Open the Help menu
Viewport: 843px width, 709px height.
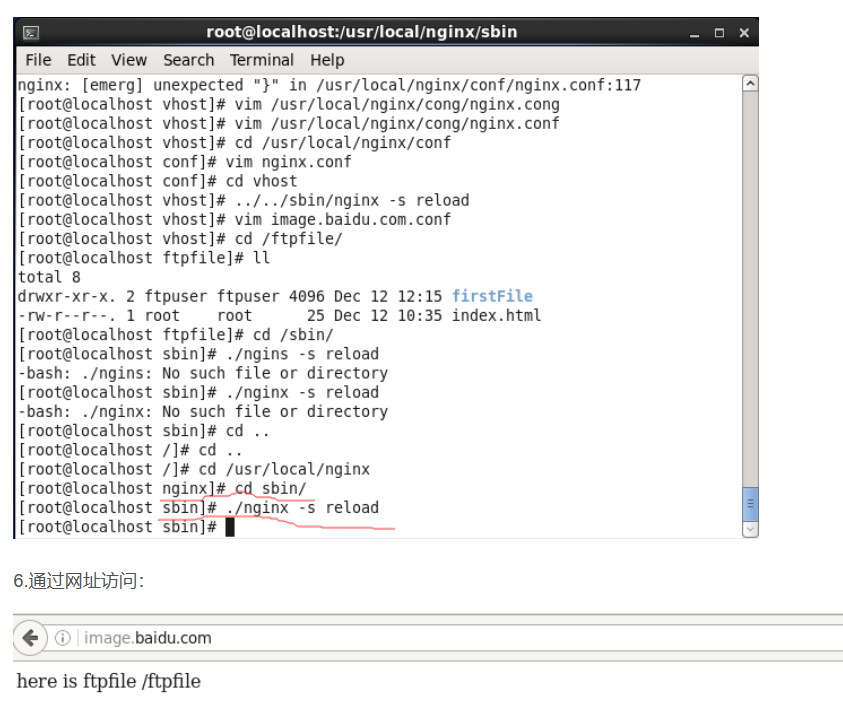click(x=327, y=60)
